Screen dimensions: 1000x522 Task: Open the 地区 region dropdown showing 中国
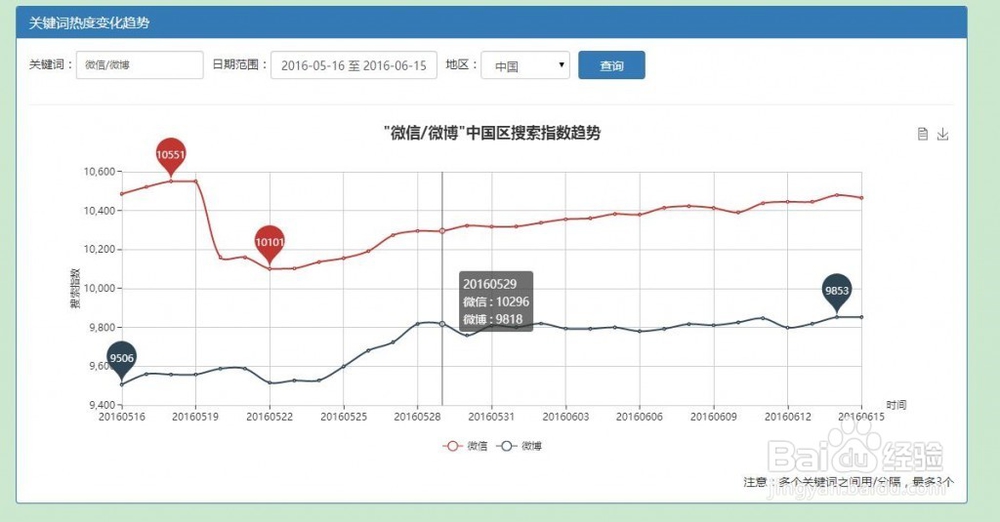click(526, 65)
